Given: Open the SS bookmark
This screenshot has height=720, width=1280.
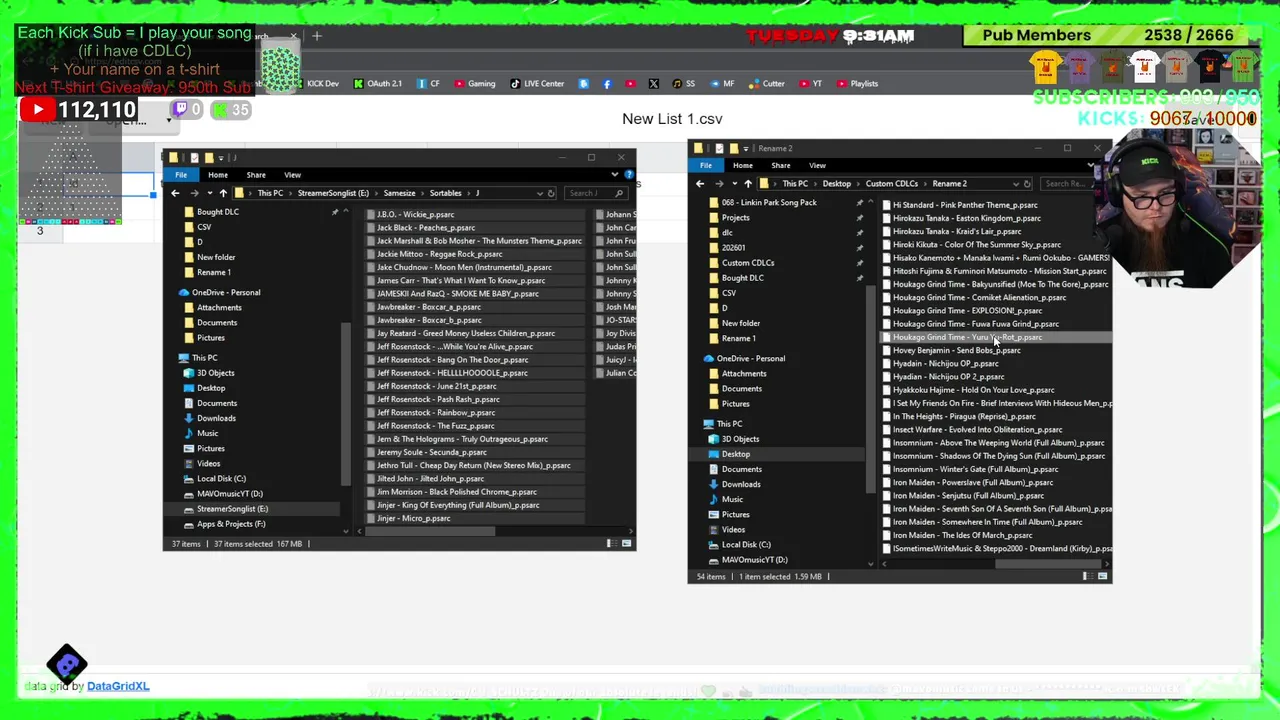Looking at the screenshot, I should coord(684,84).
